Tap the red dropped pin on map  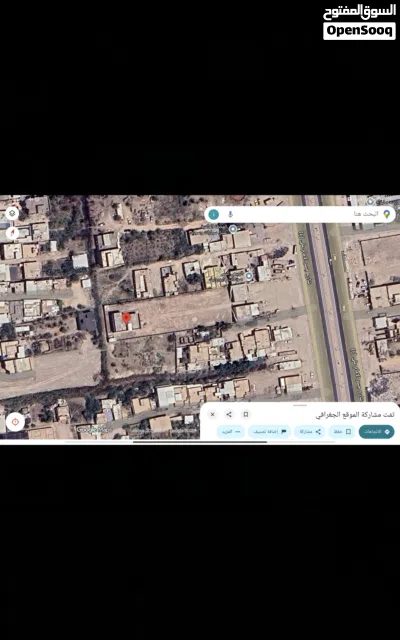pos(126,319)
